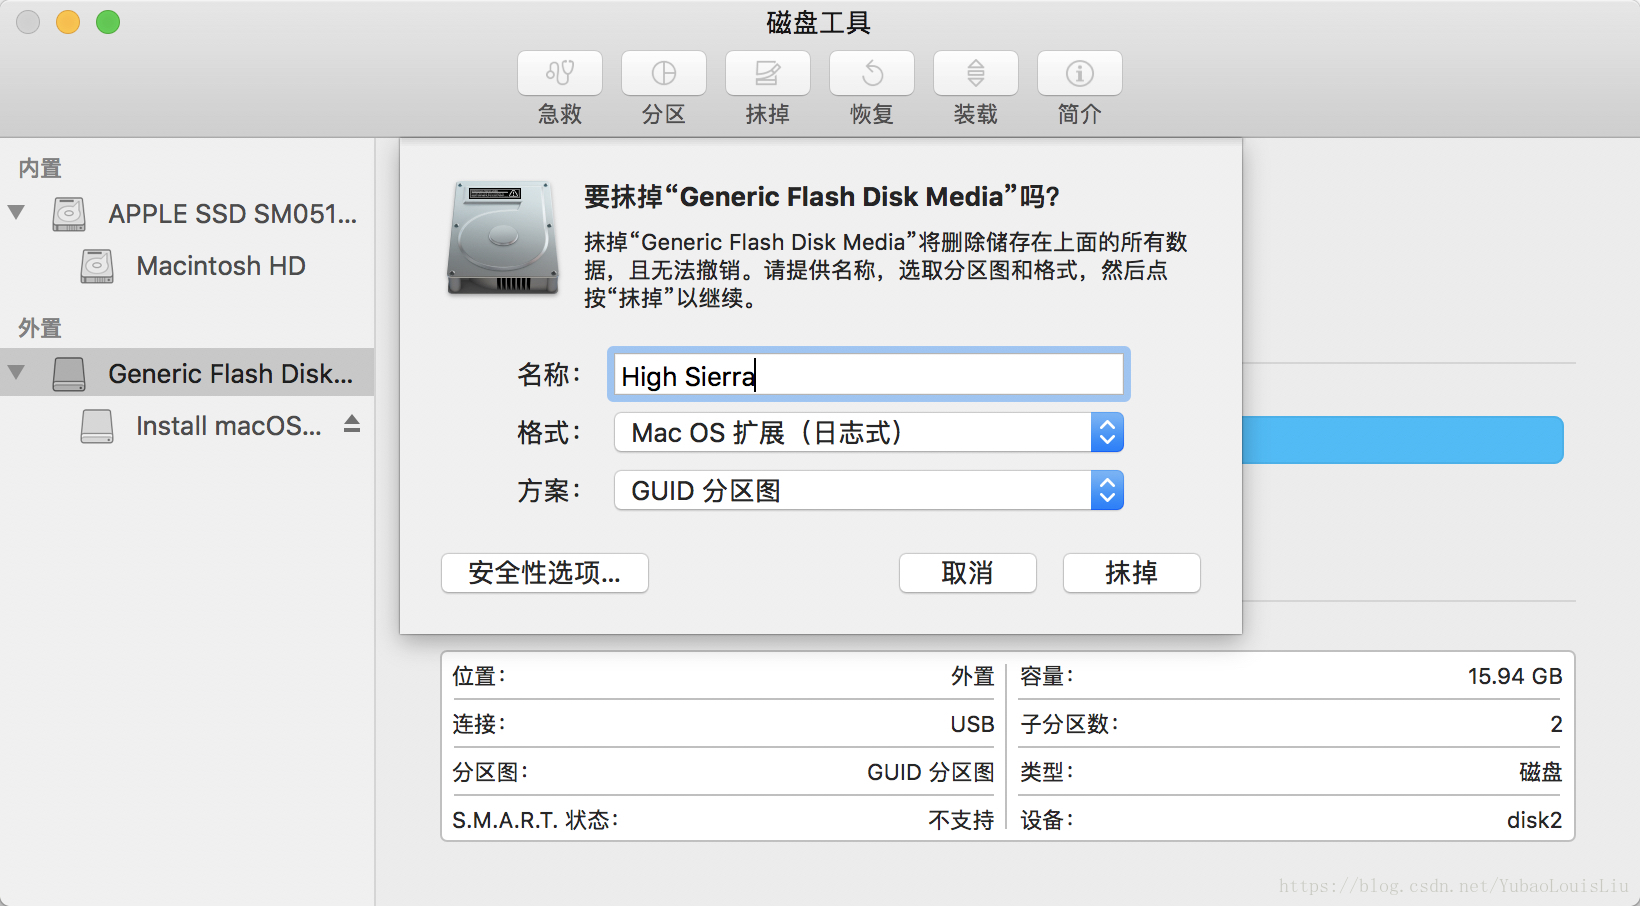
Task: Open the 格式 format dropdown
Action: pos(869,432)
